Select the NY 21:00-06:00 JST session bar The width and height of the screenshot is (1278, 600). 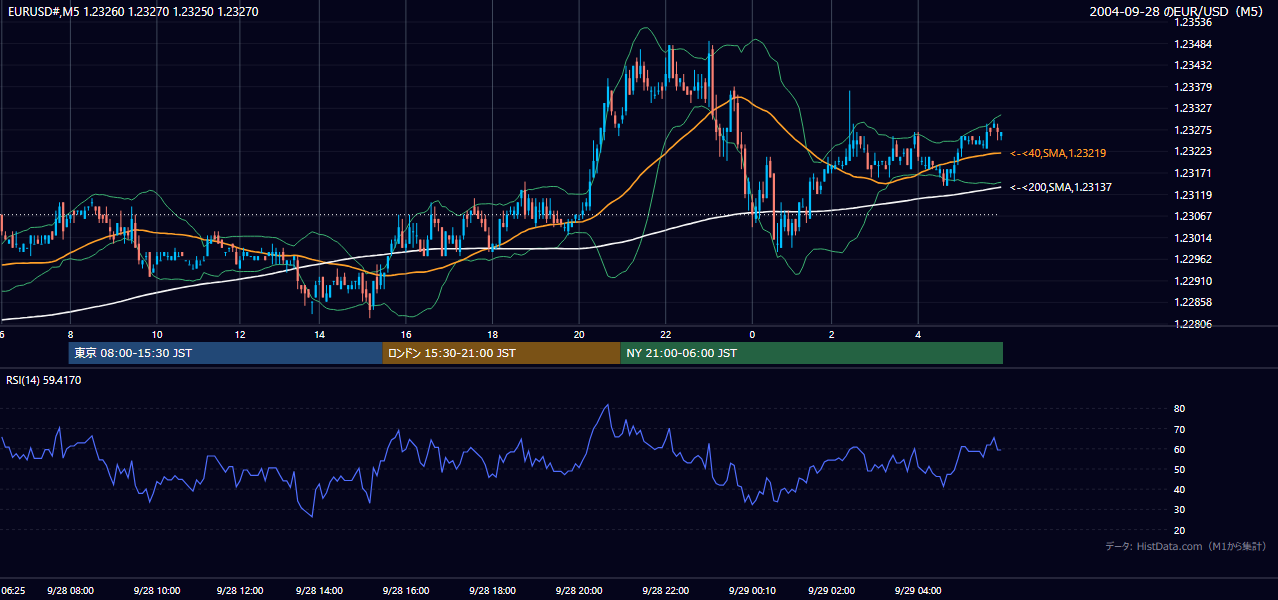(811, 353)
